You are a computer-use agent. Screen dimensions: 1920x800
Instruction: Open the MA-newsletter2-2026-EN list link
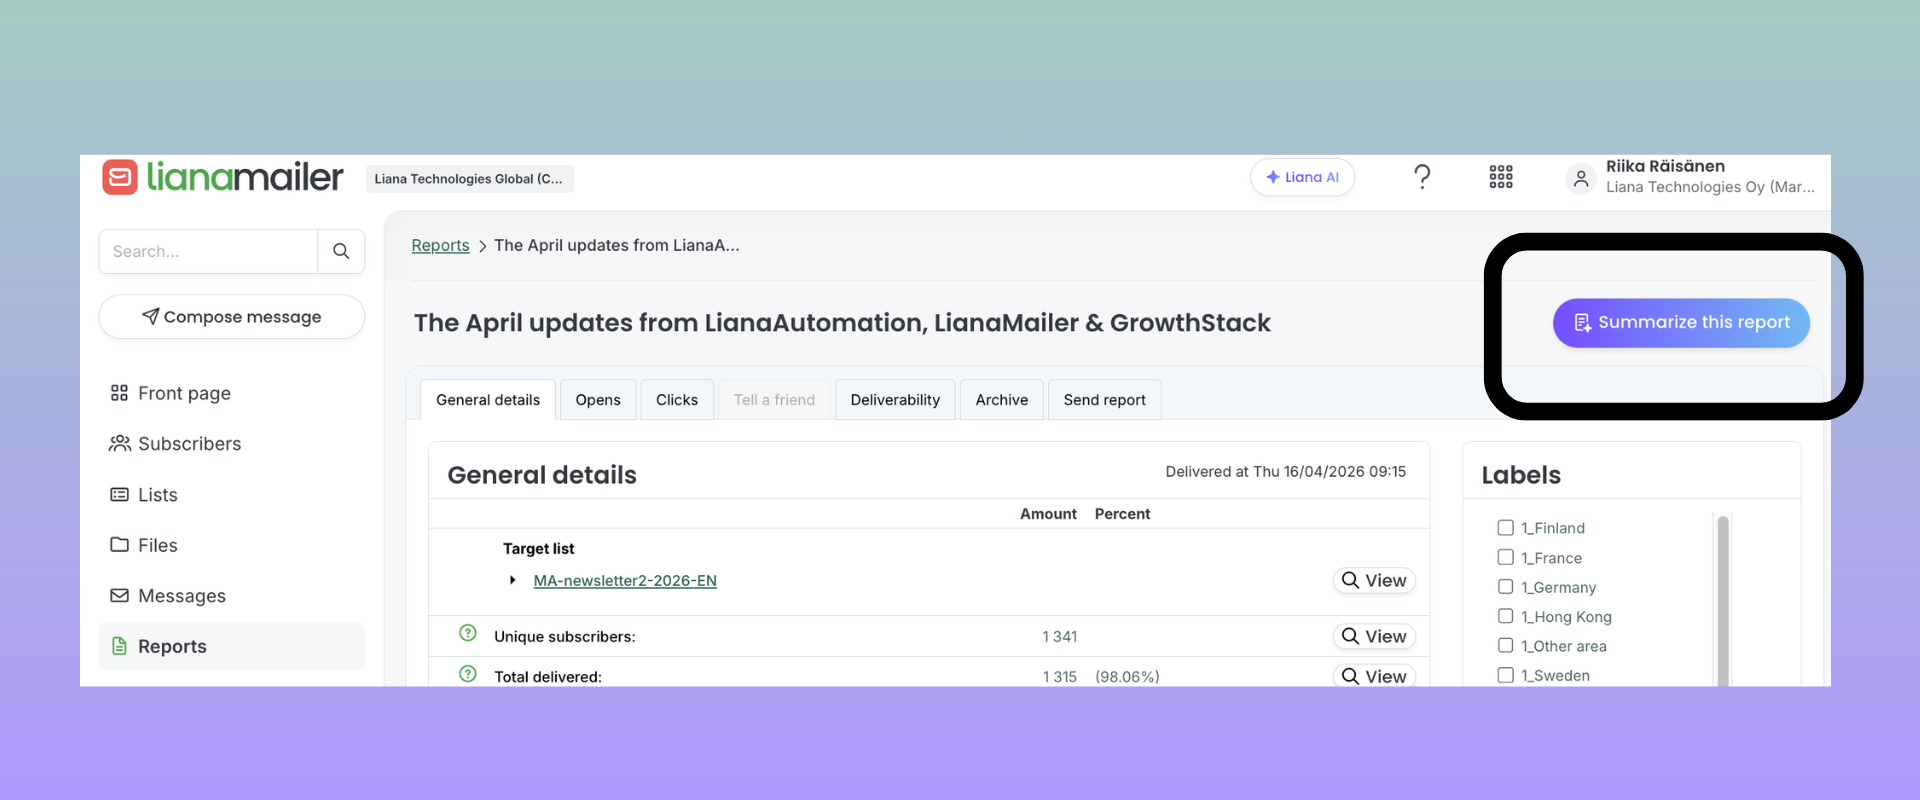point(625,580)
